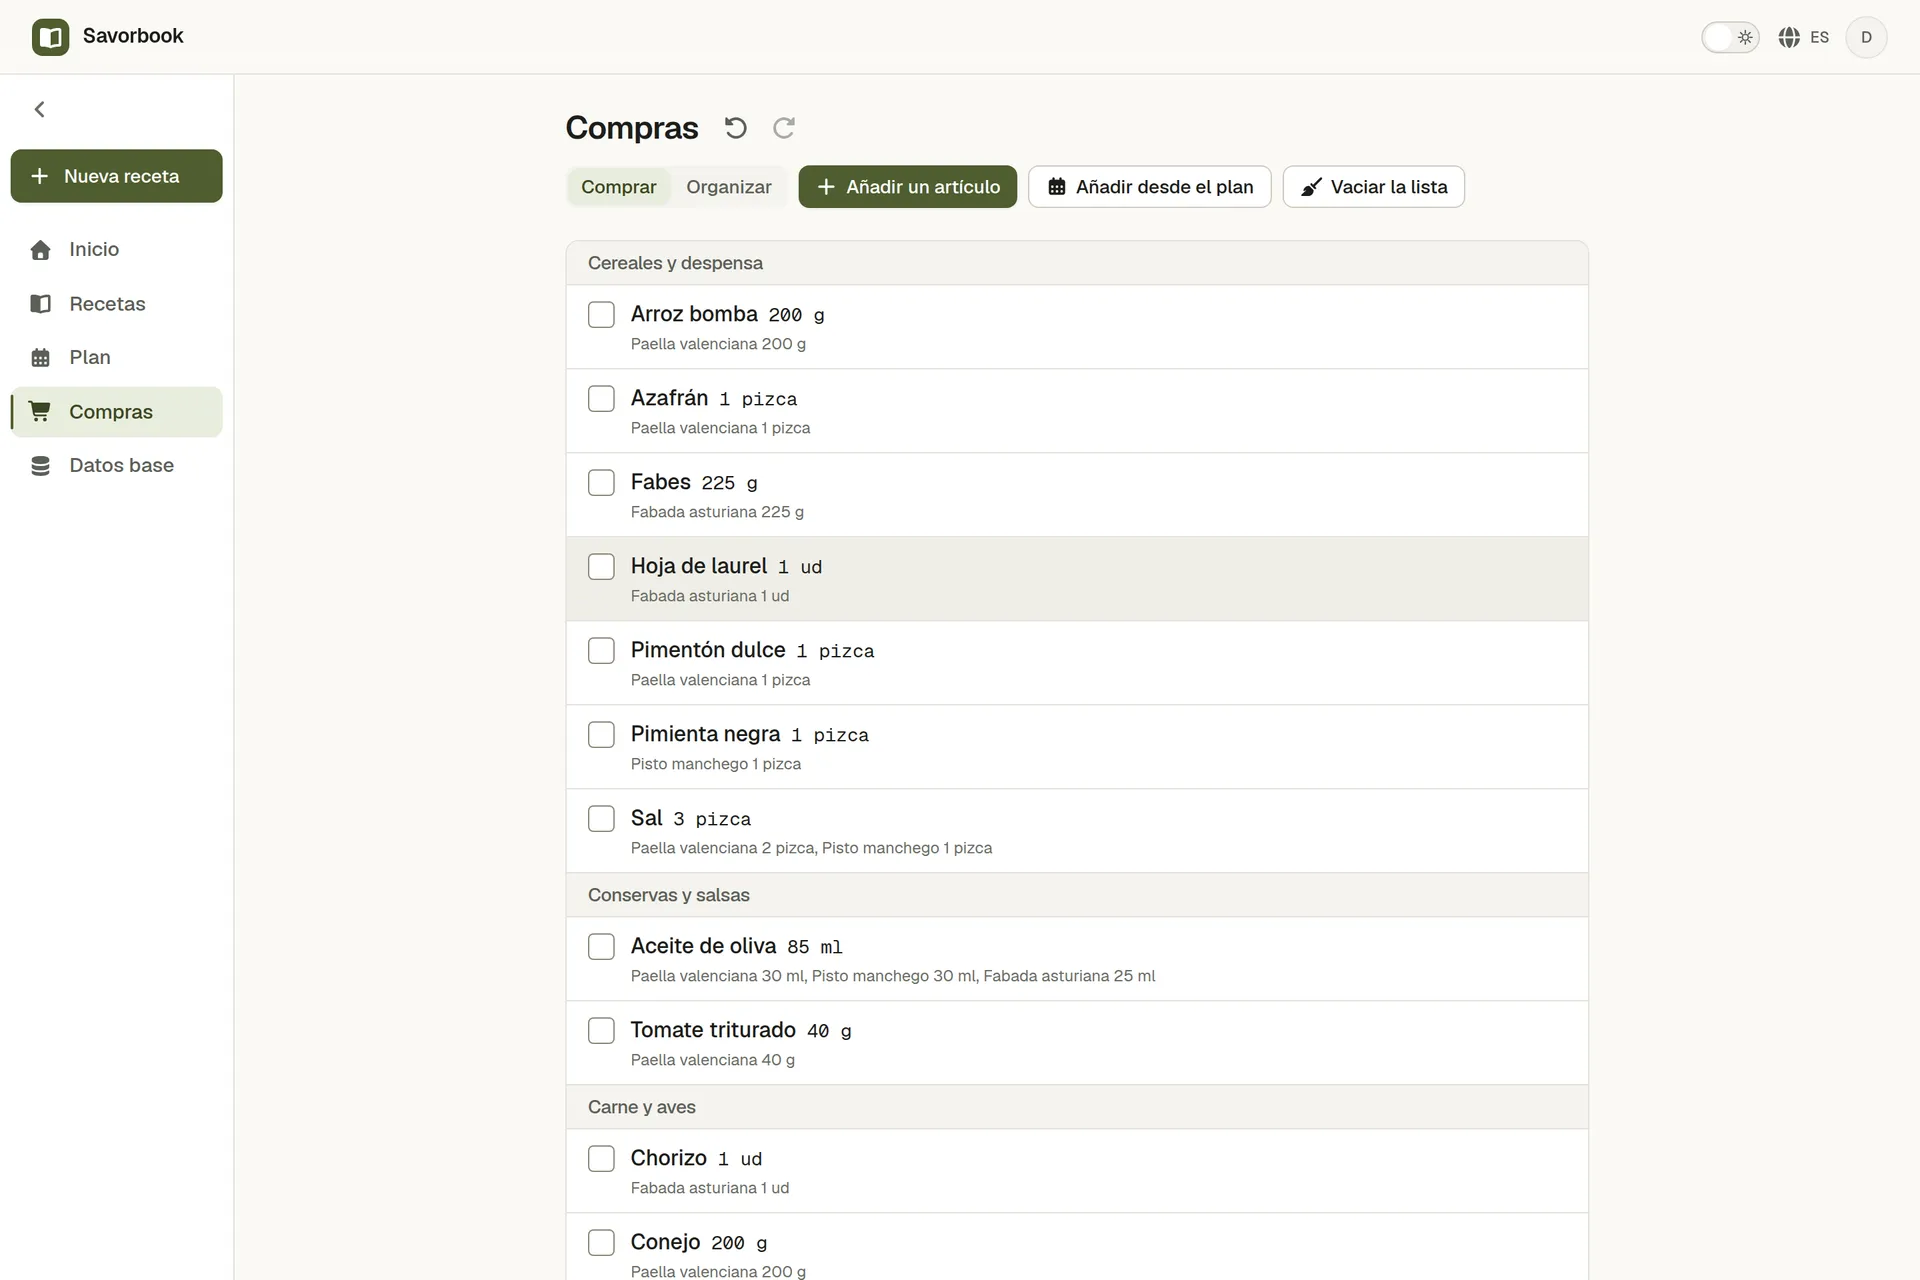This screenshot has width=1920, height=1280.
Task: Open Datos base in the sidebar
Action: 117,466
